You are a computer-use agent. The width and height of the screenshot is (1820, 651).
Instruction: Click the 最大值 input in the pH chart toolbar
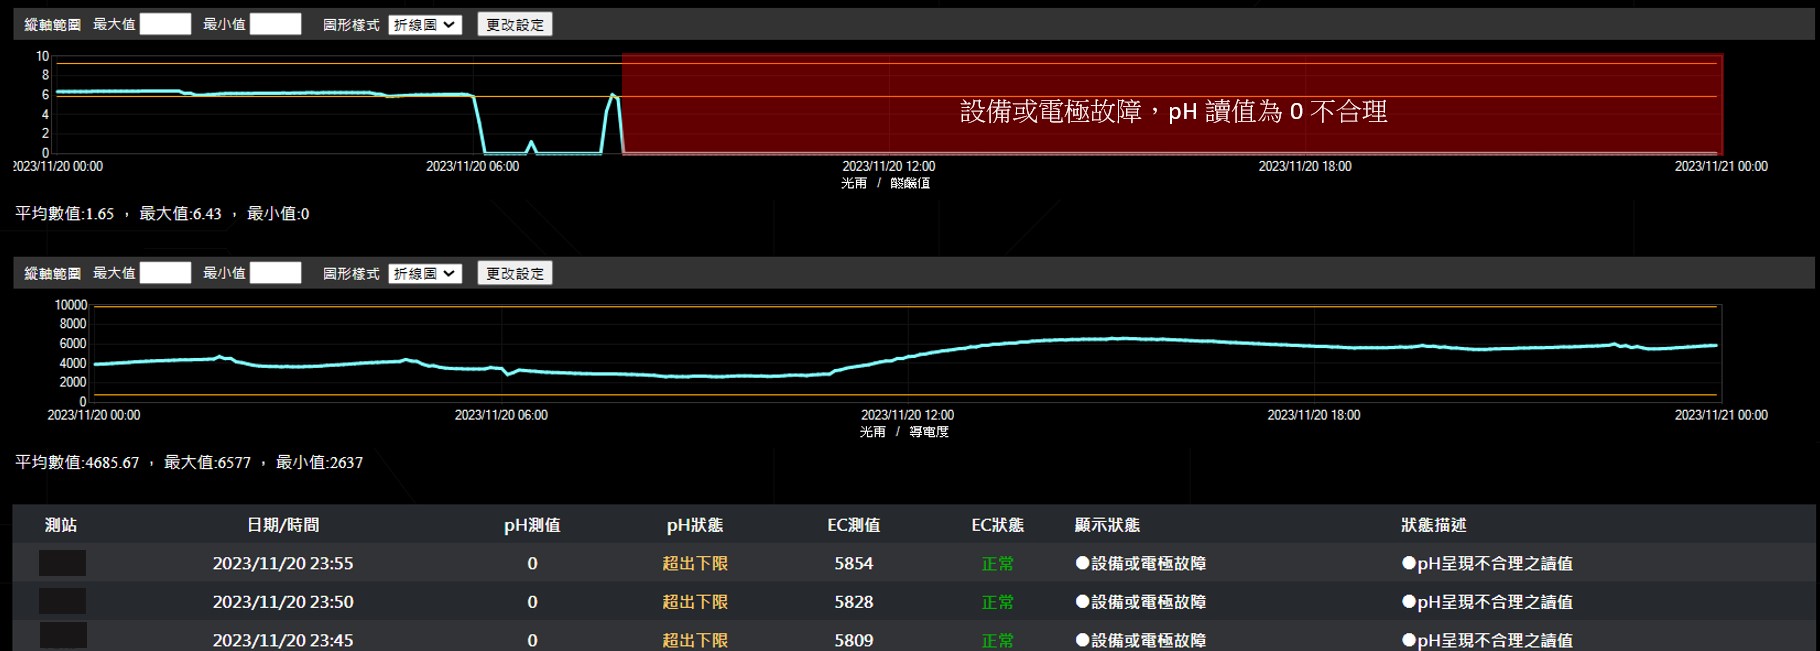[x=165, y=24]
